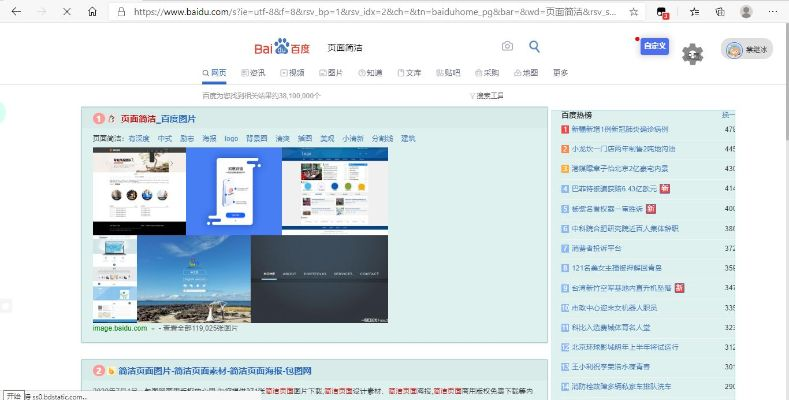Viewport: 789px width, 400px height.
Task: Open the narrow laptop webpage thumbnail
Action: click(x=115, y=279)
